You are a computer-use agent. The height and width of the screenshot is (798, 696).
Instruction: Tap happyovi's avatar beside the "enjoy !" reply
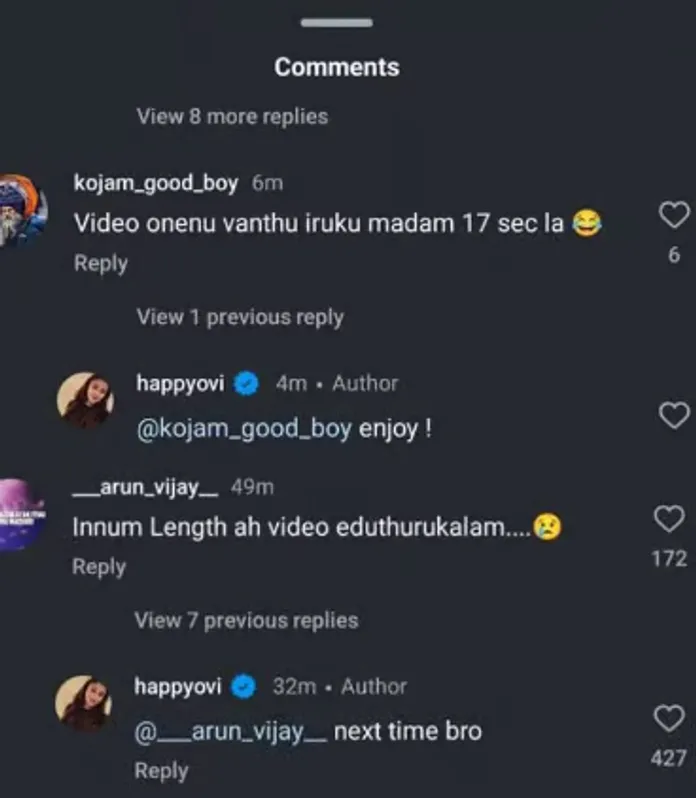click(85, 400)
